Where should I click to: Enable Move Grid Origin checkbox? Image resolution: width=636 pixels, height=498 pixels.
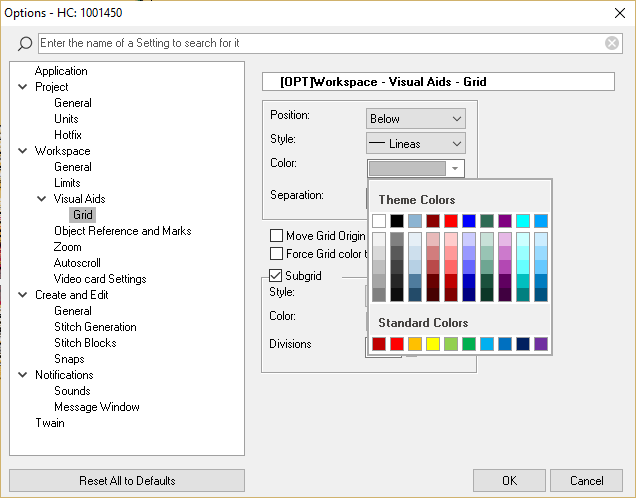pyautogui.click(x=277, y=236)
